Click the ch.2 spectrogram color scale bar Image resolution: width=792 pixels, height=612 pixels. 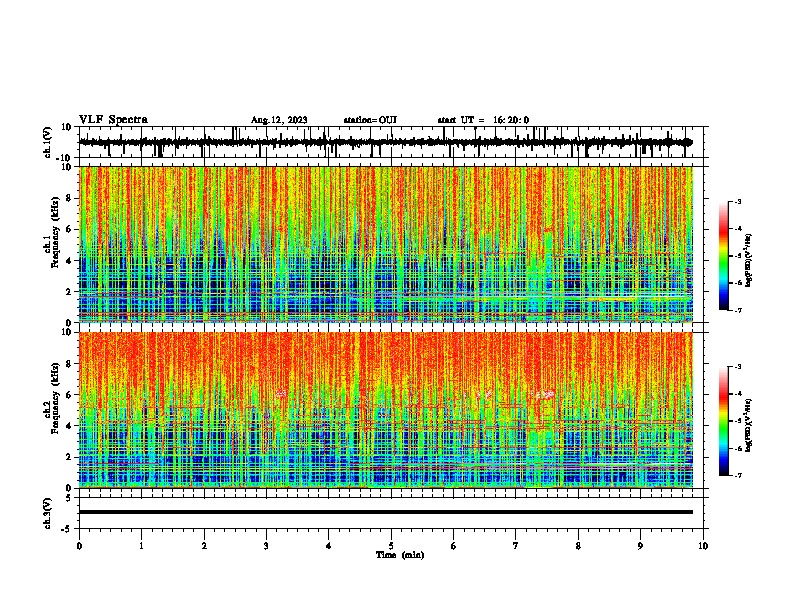click(x=724, y=421)
